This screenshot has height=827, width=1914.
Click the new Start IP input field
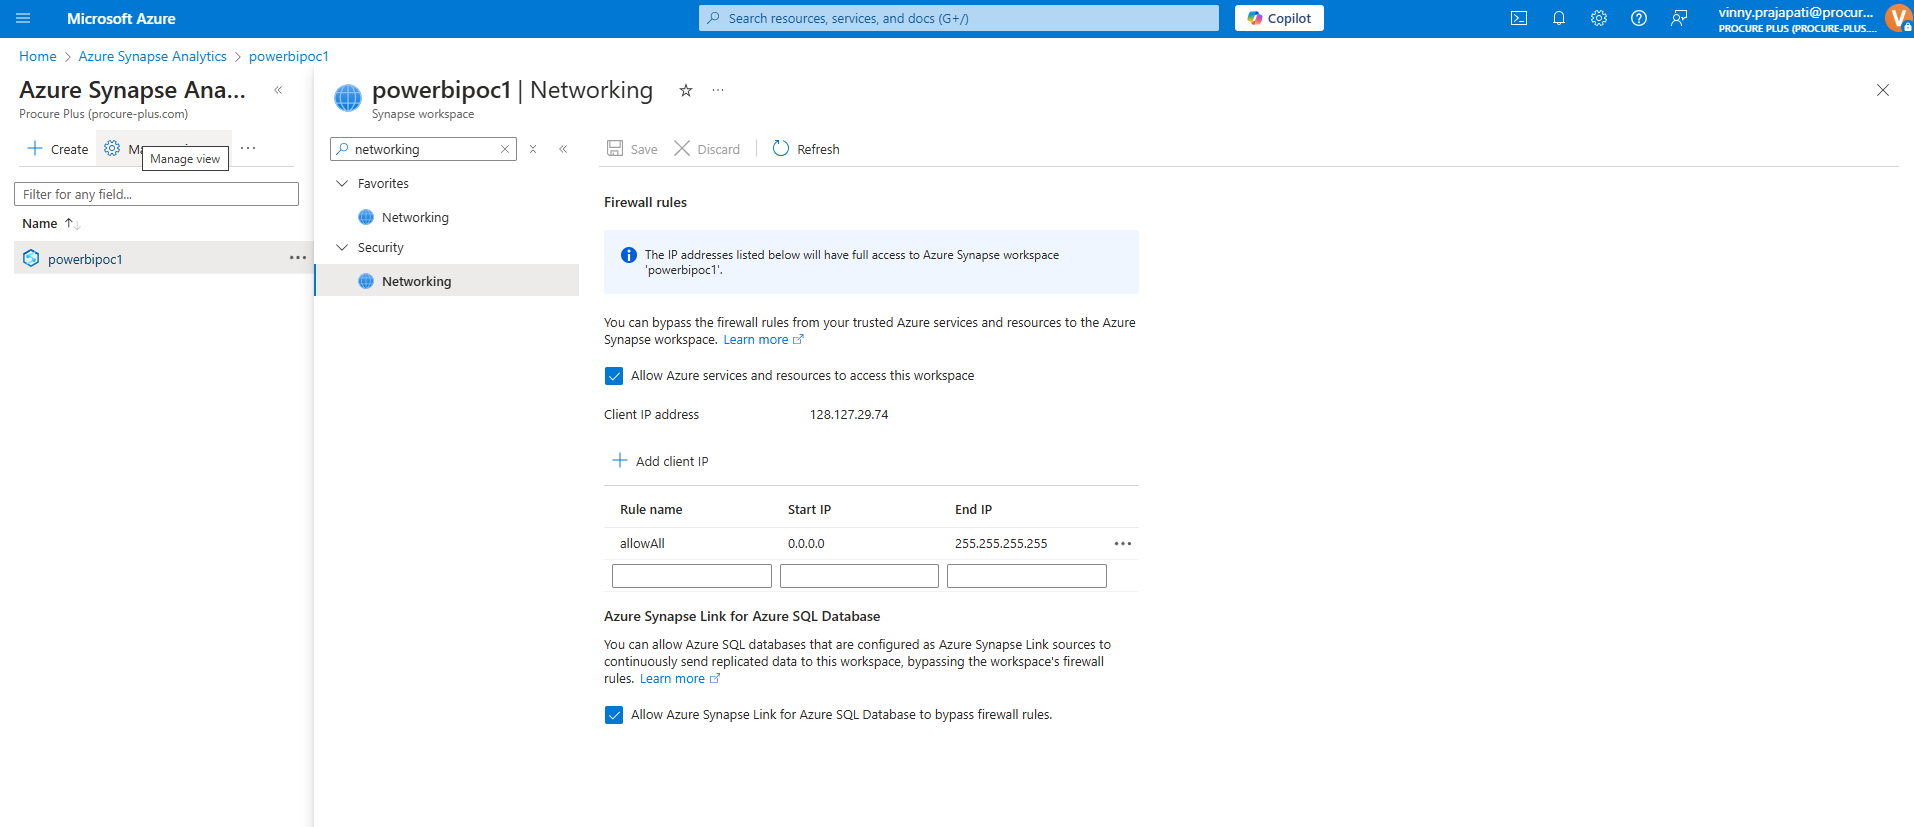859,576
